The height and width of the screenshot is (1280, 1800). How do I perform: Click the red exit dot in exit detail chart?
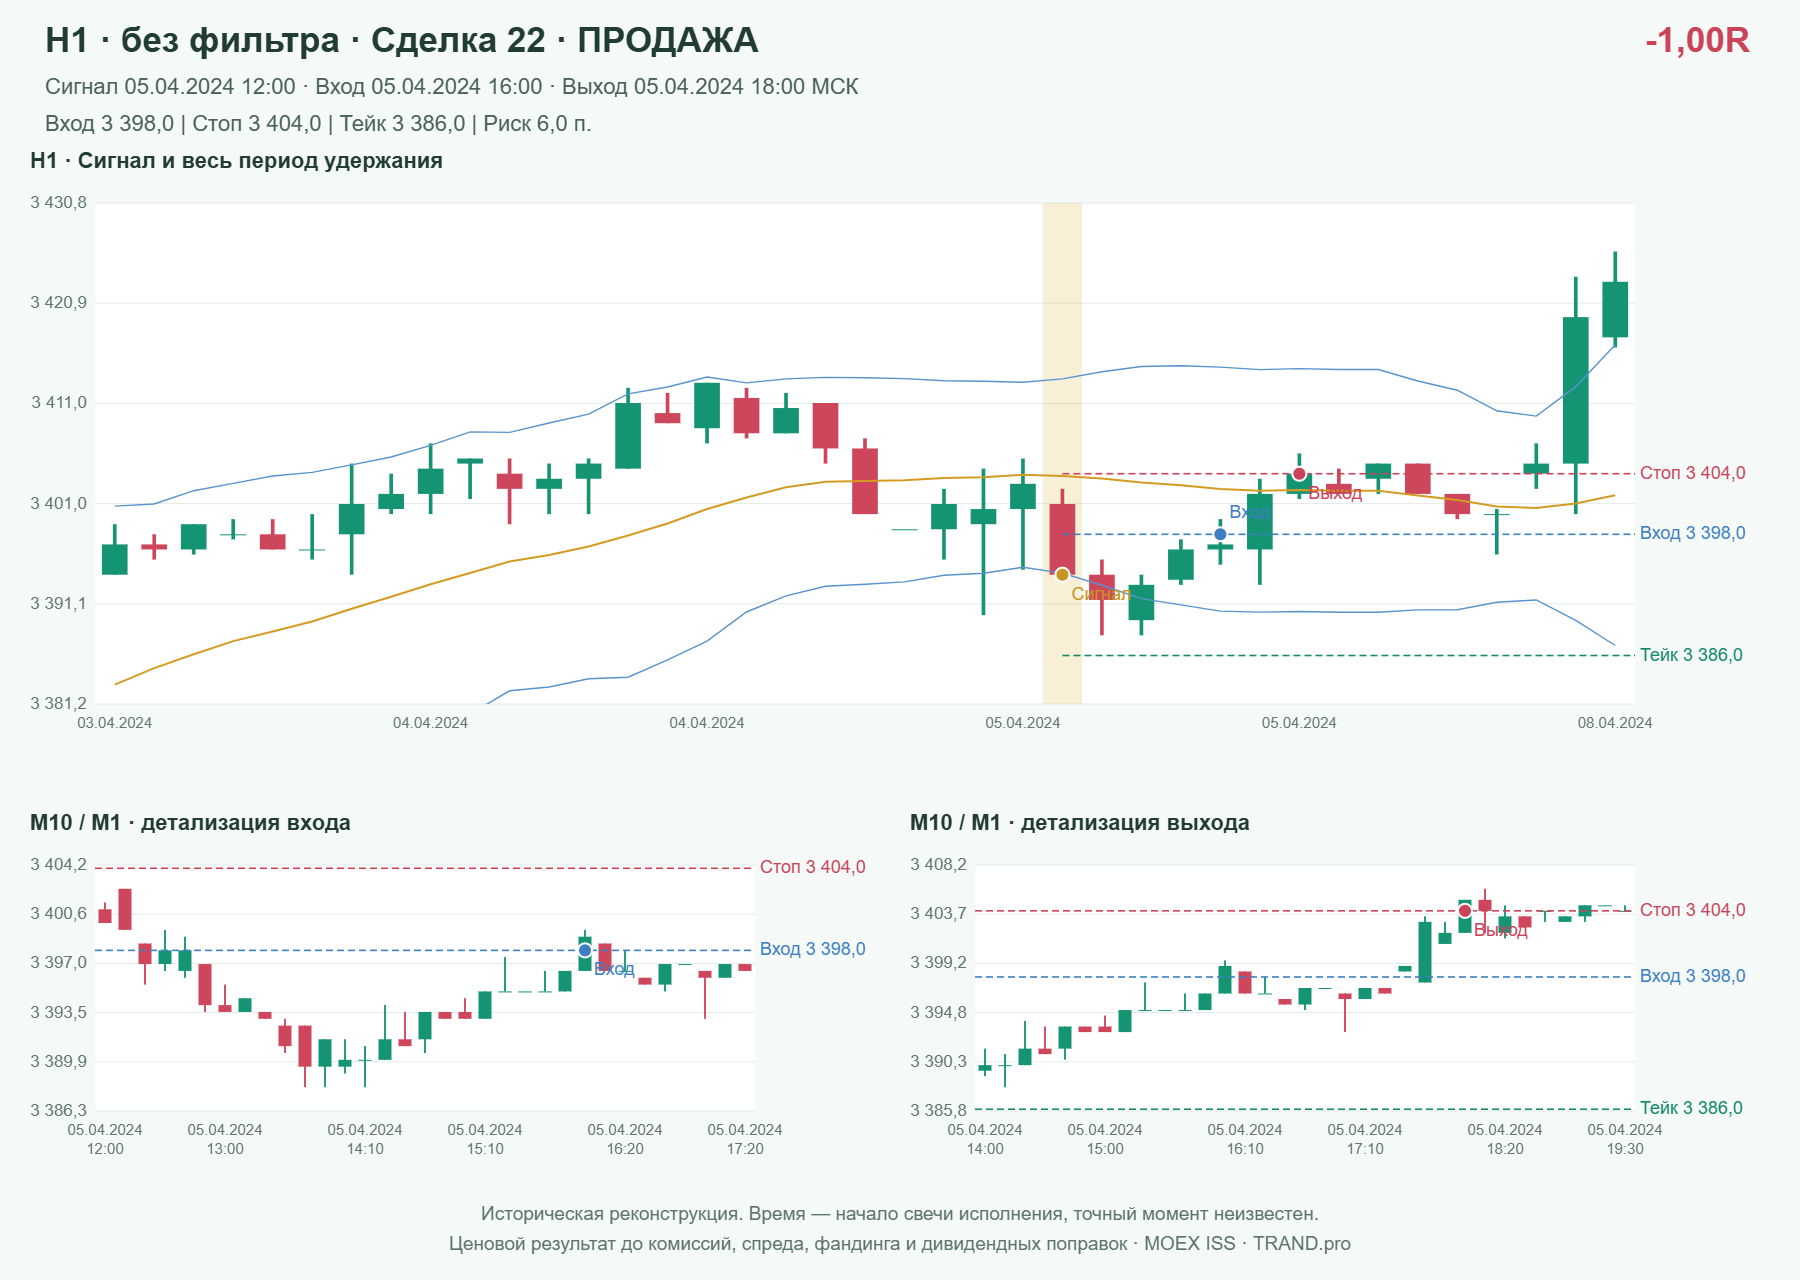[1465, 911]
